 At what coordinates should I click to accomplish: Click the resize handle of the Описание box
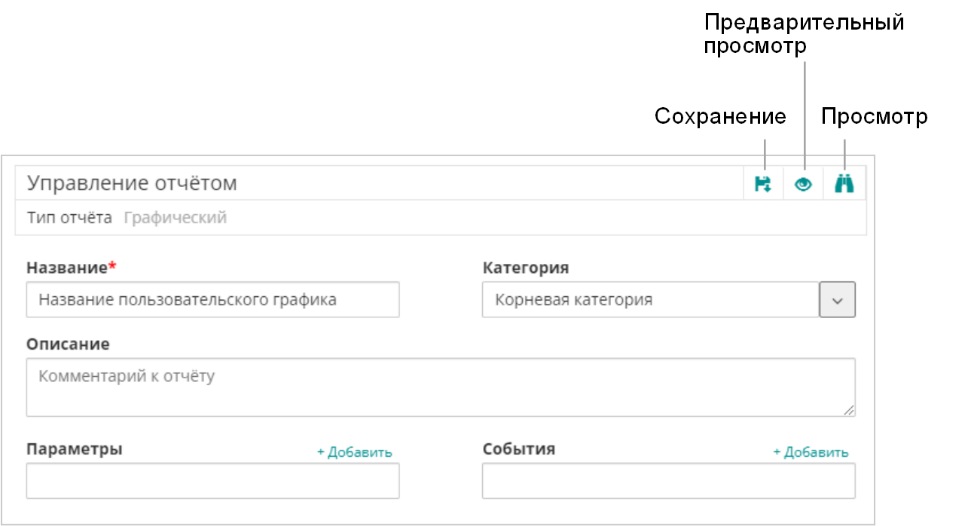click(849, 409)
